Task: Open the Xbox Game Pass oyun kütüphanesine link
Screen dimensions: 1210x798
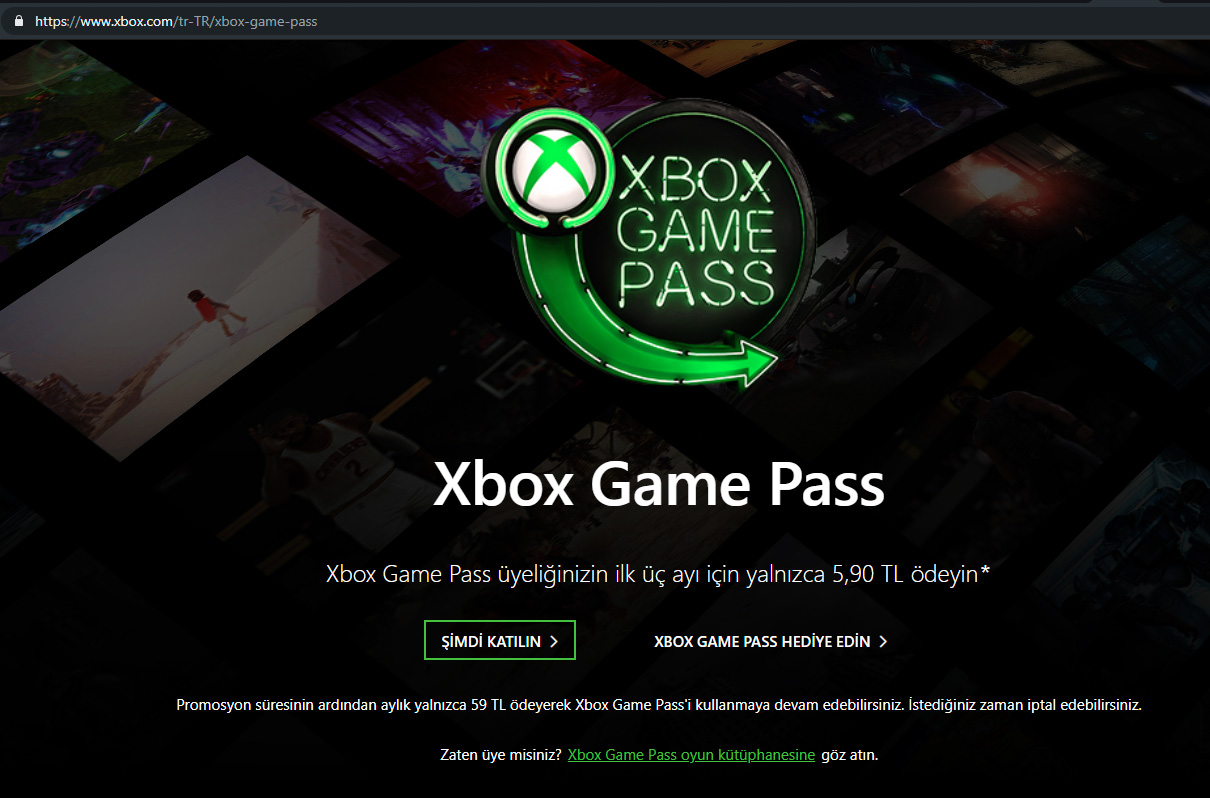Action: 691,755
